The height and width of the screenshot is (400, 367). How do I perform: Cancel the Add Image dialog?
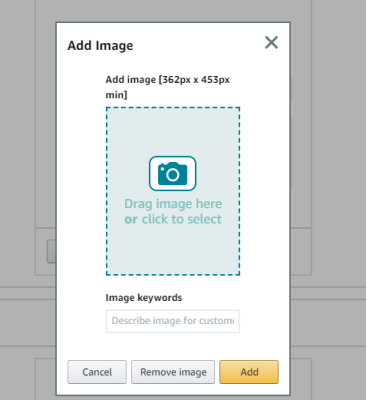(97, 372)
